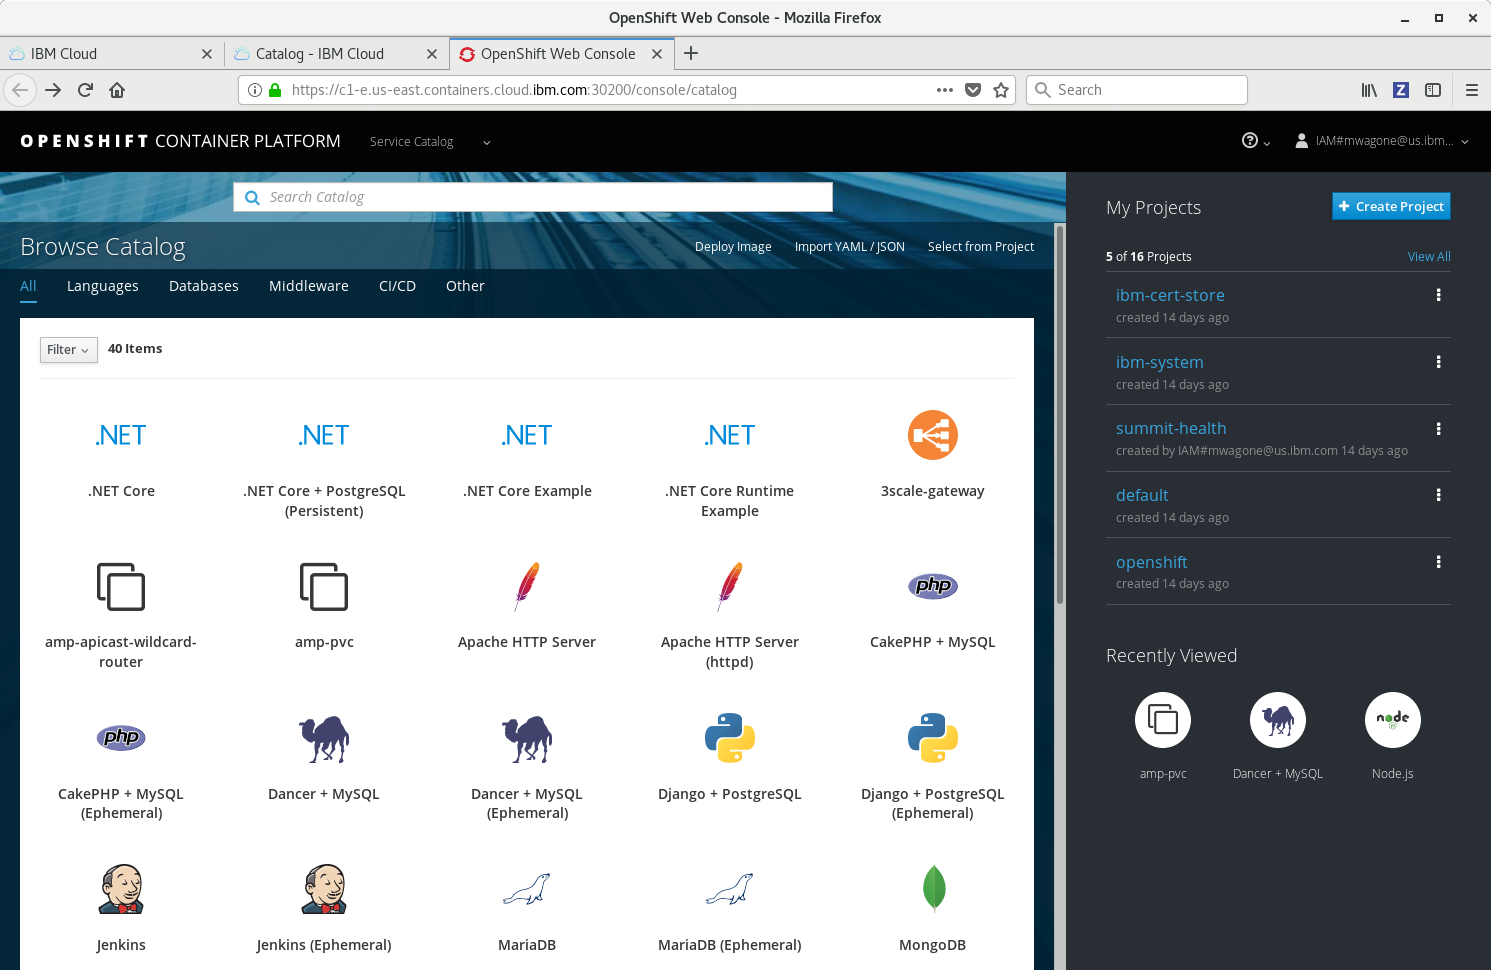Switch to the Languages tab

click(103, 286)
